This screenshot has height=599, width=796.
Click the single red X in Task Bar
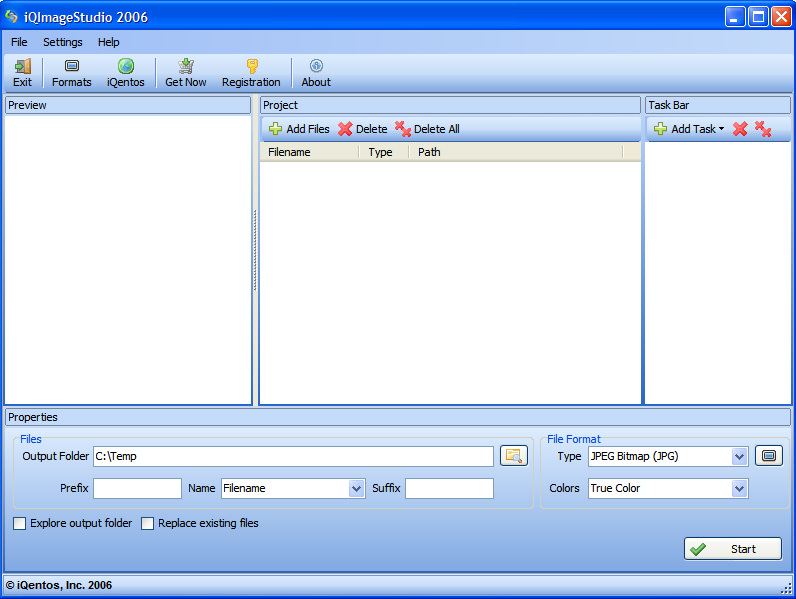click(x=740, y=129)
